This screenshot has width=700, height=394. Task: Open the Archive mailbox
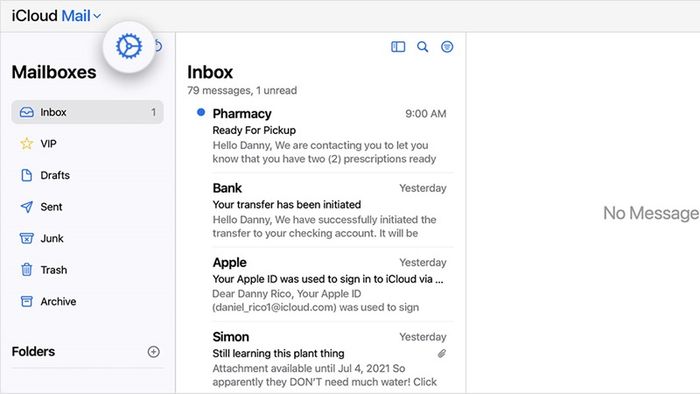[x=88, y=301]
